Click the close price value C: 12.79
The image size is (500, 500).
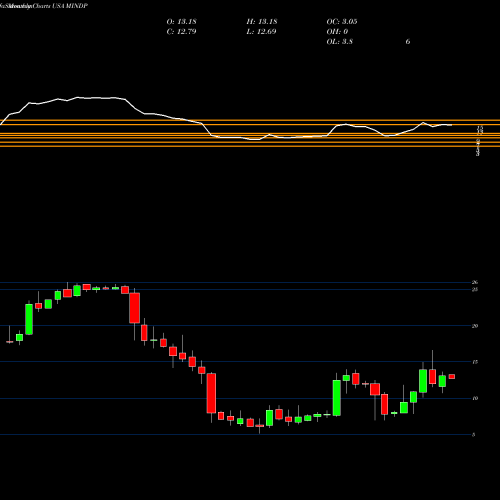tap(181, 32)
